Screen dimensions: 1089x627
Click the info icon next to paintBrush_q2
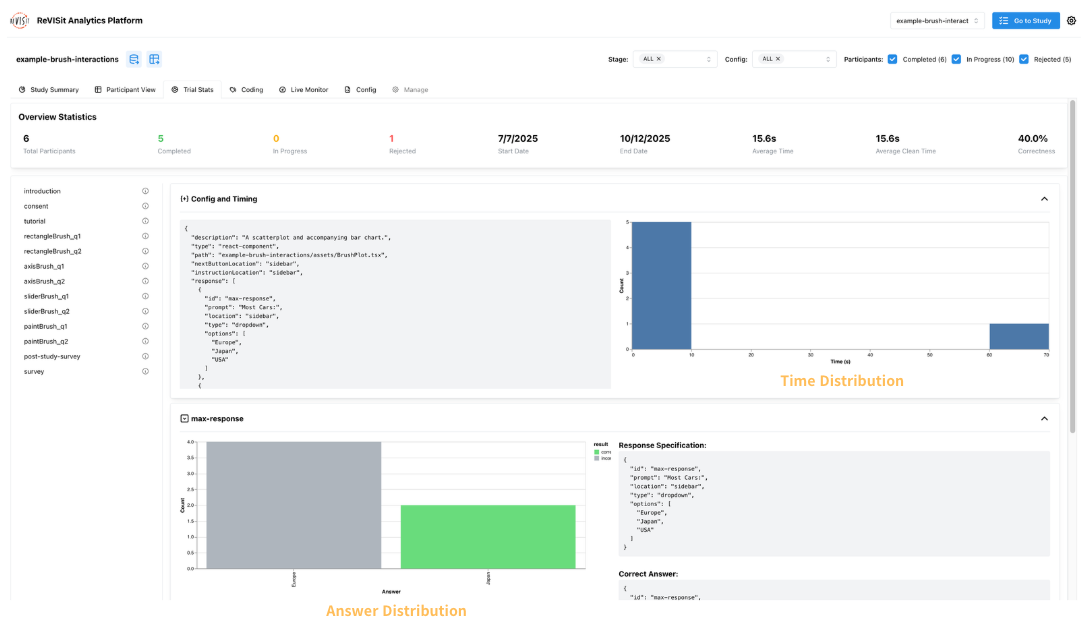[145, 341]
